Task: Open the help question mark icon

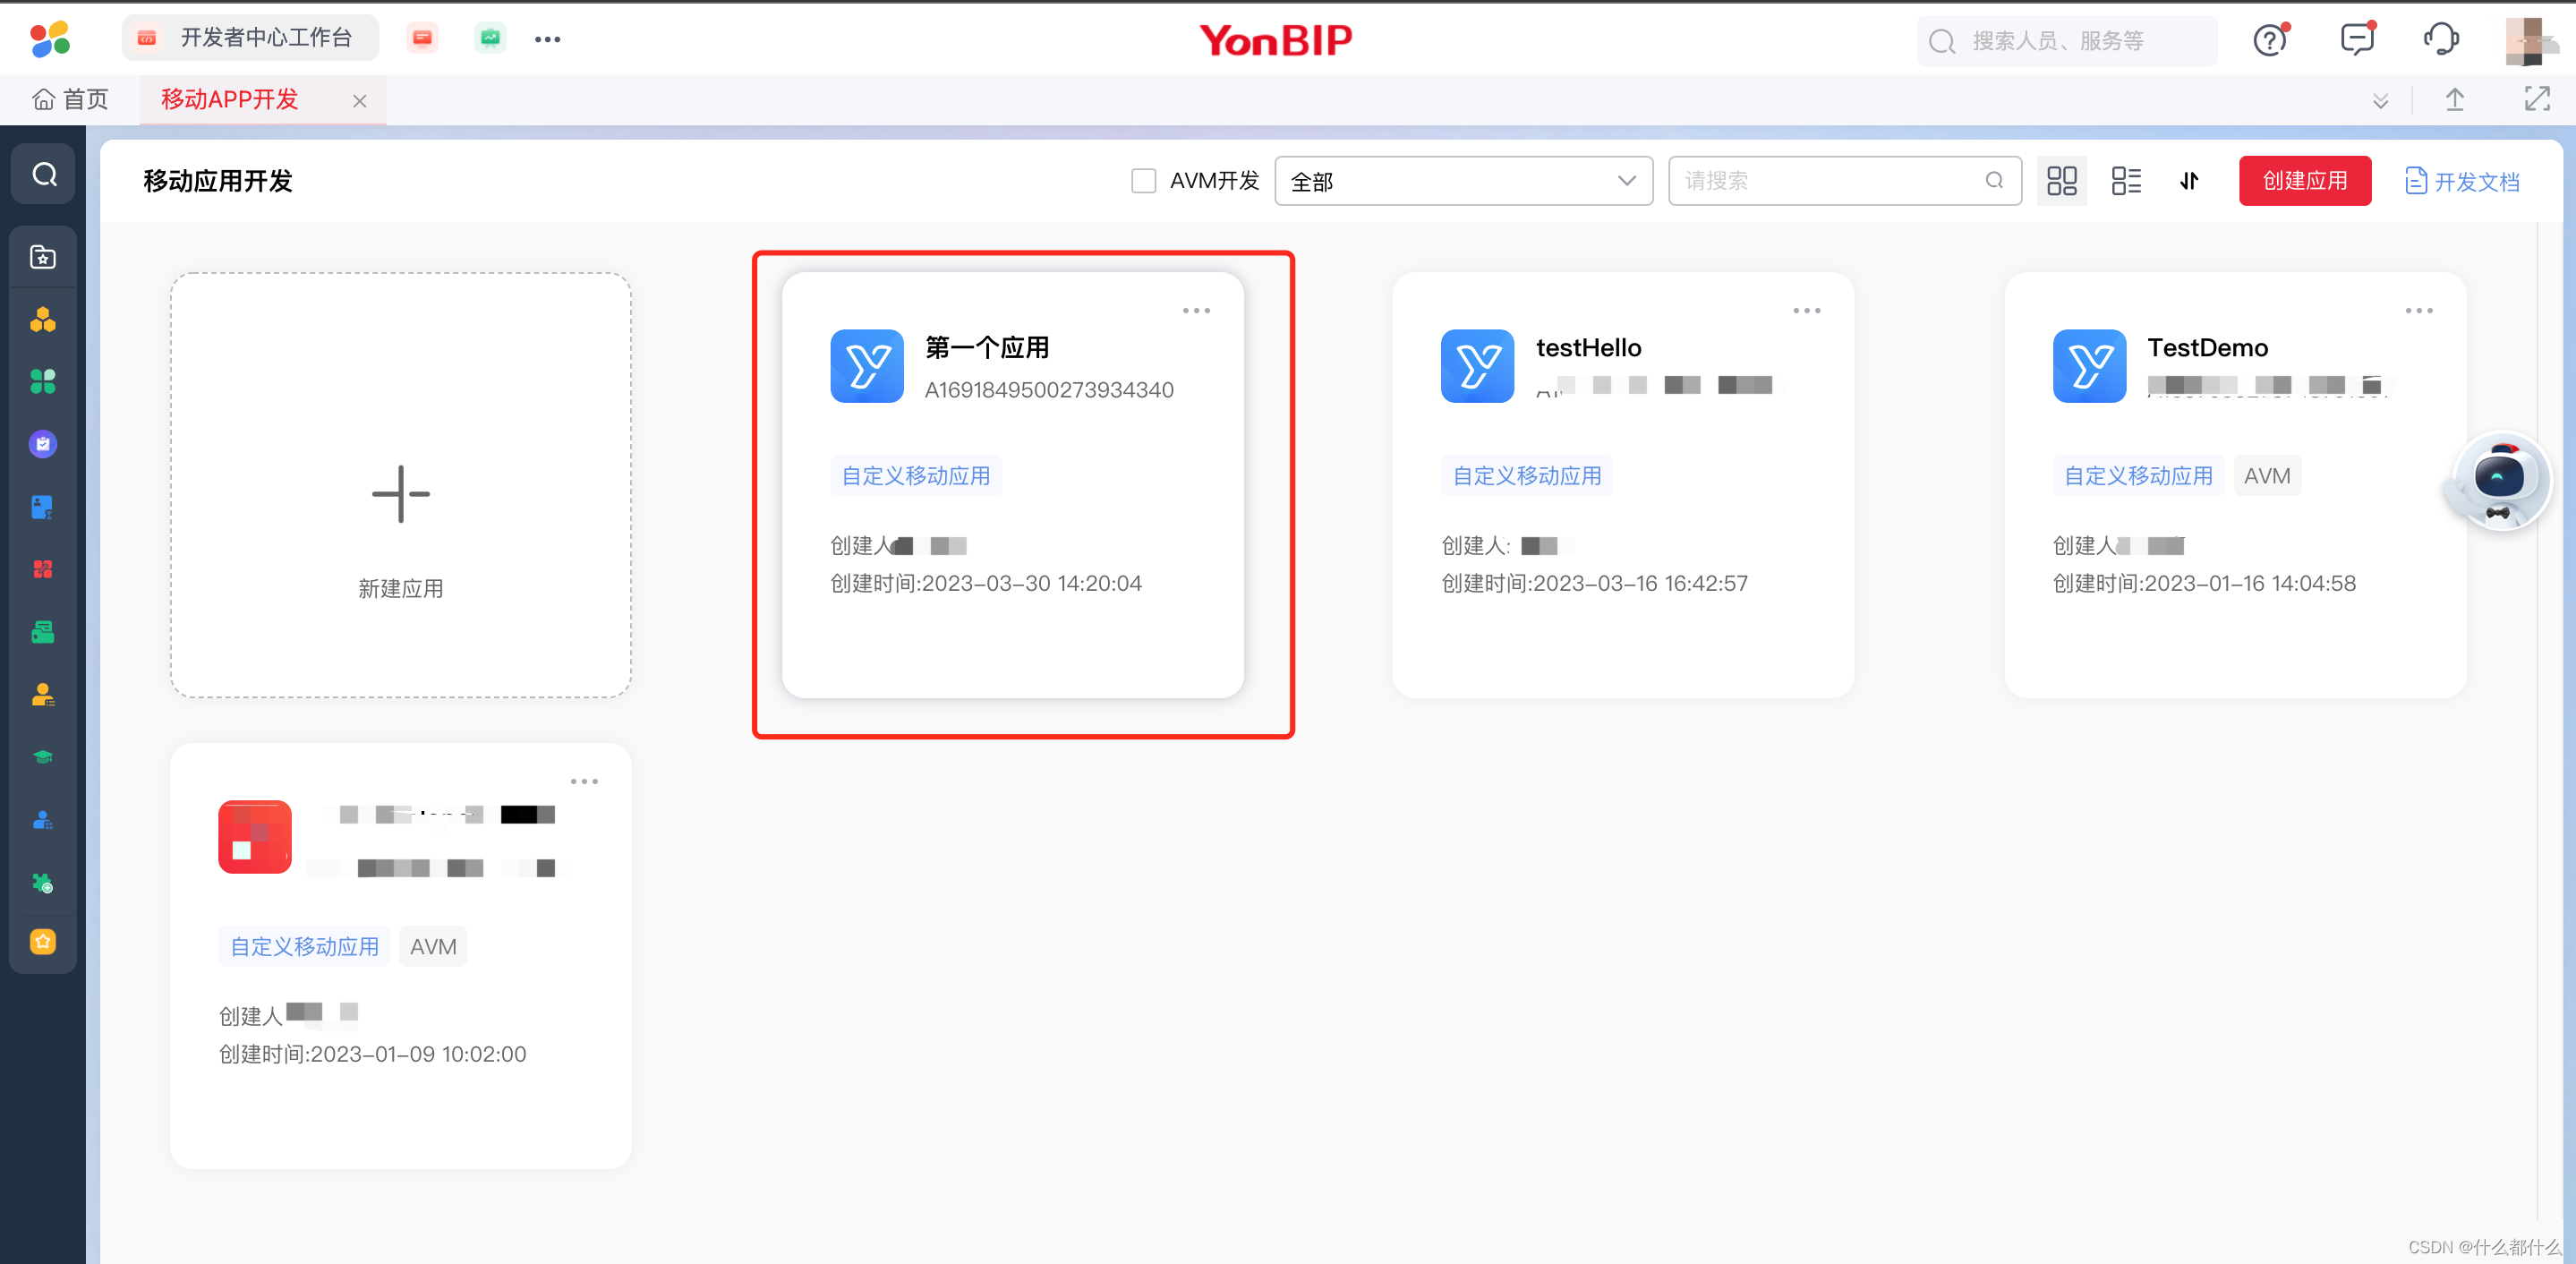Action: click(x=2269, y=40)
